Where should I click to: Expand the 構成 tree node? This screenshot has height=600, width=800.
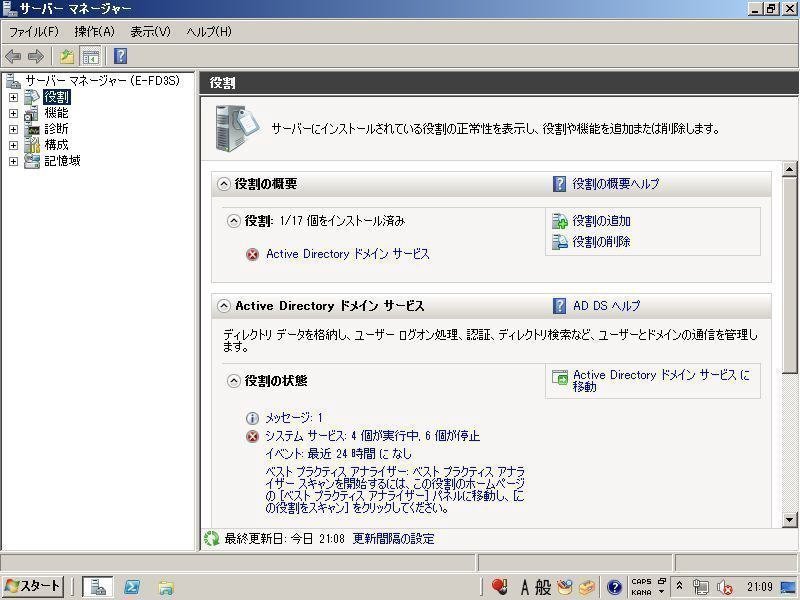(13, 145)
